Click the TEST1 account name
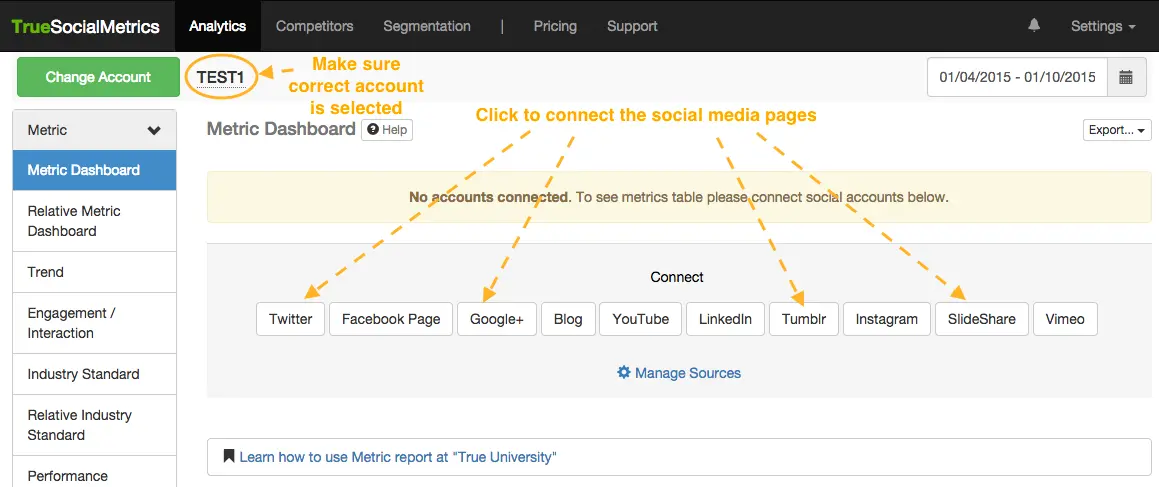This screenshot has width=1159, height=487. (221, 77)
